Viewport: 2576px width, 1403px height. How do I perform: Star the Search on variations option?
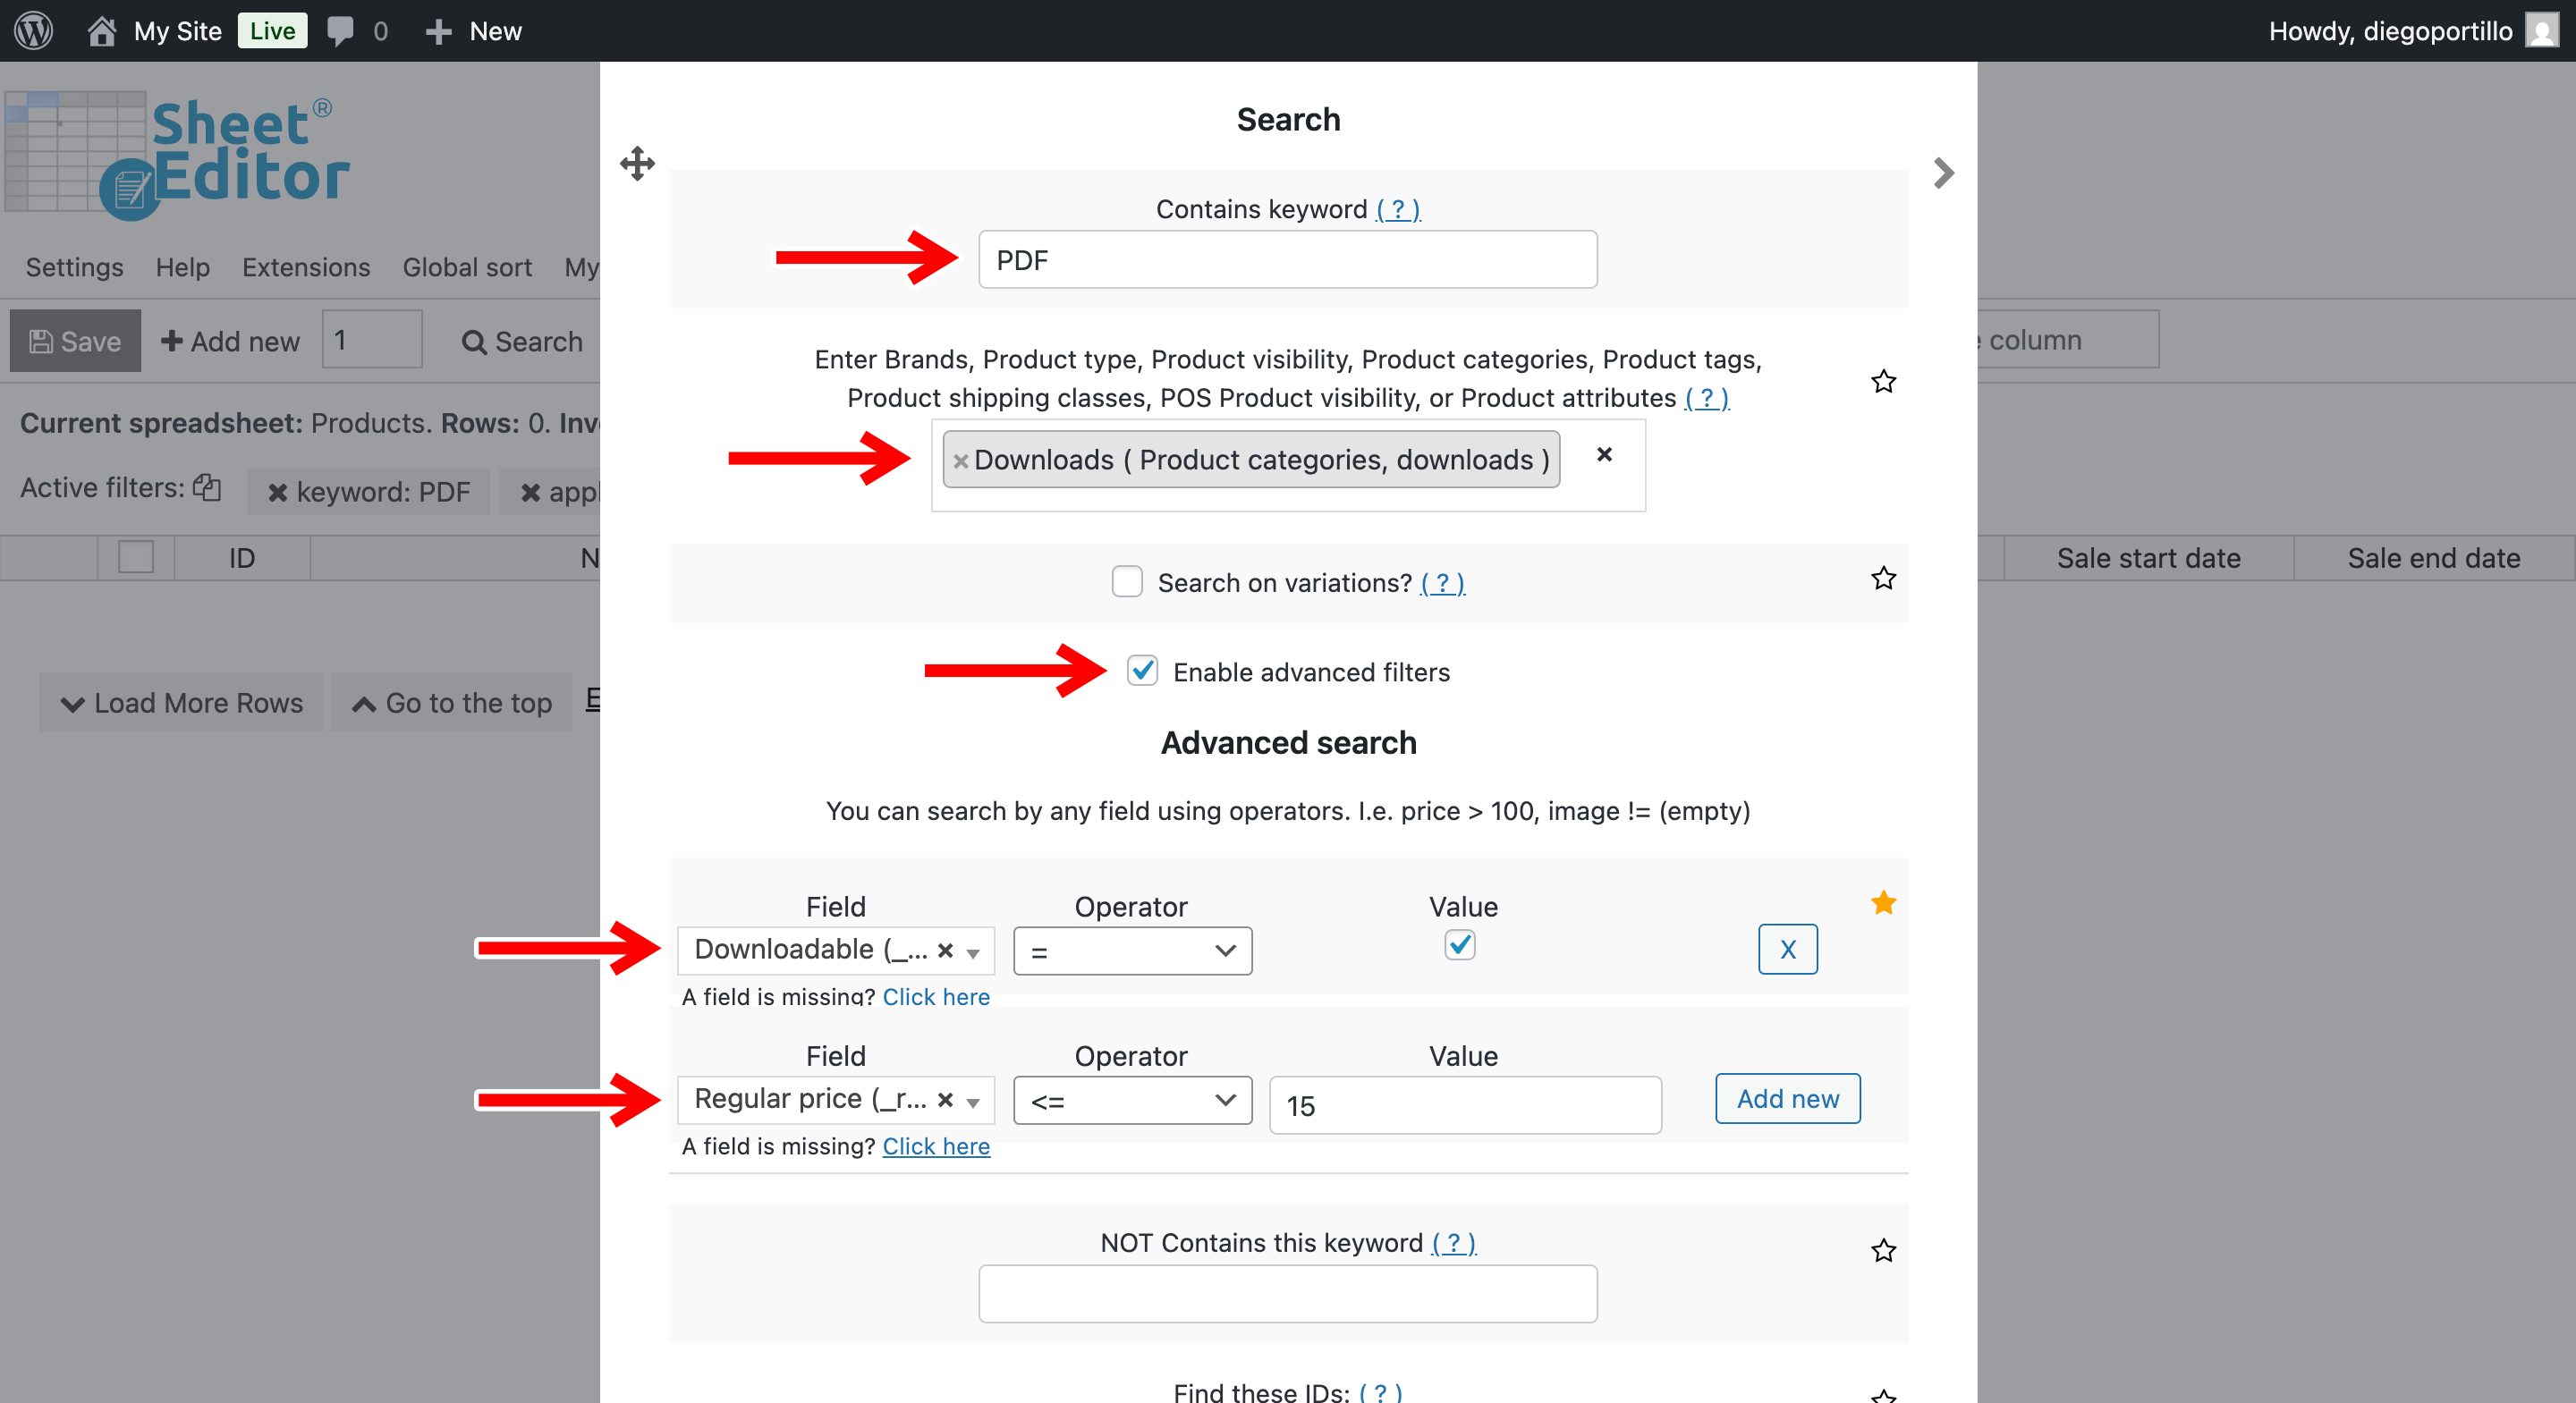[1883, 578]
